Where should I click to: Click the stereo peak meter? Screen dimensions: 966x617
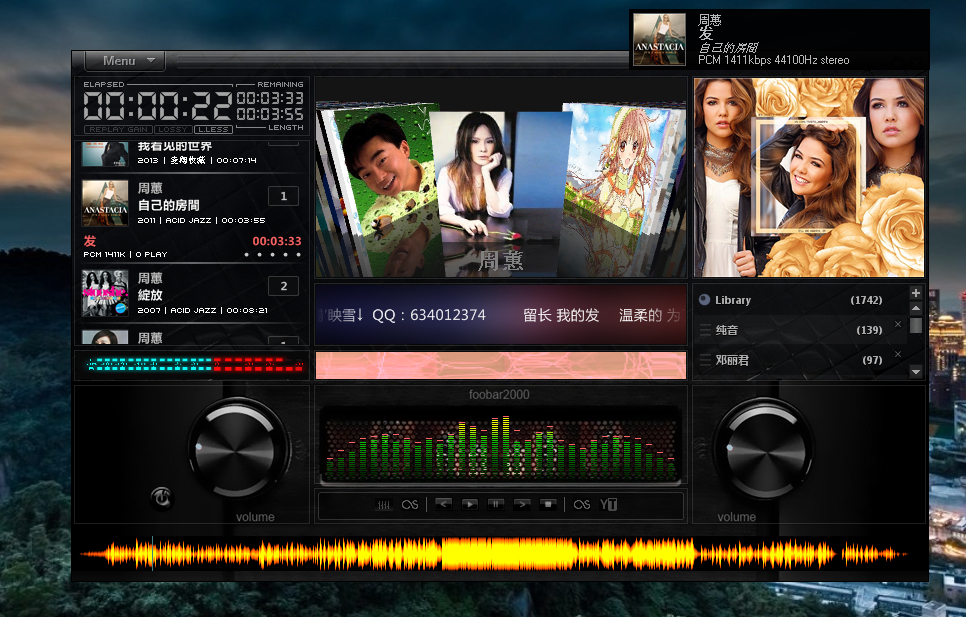[195, 365]
